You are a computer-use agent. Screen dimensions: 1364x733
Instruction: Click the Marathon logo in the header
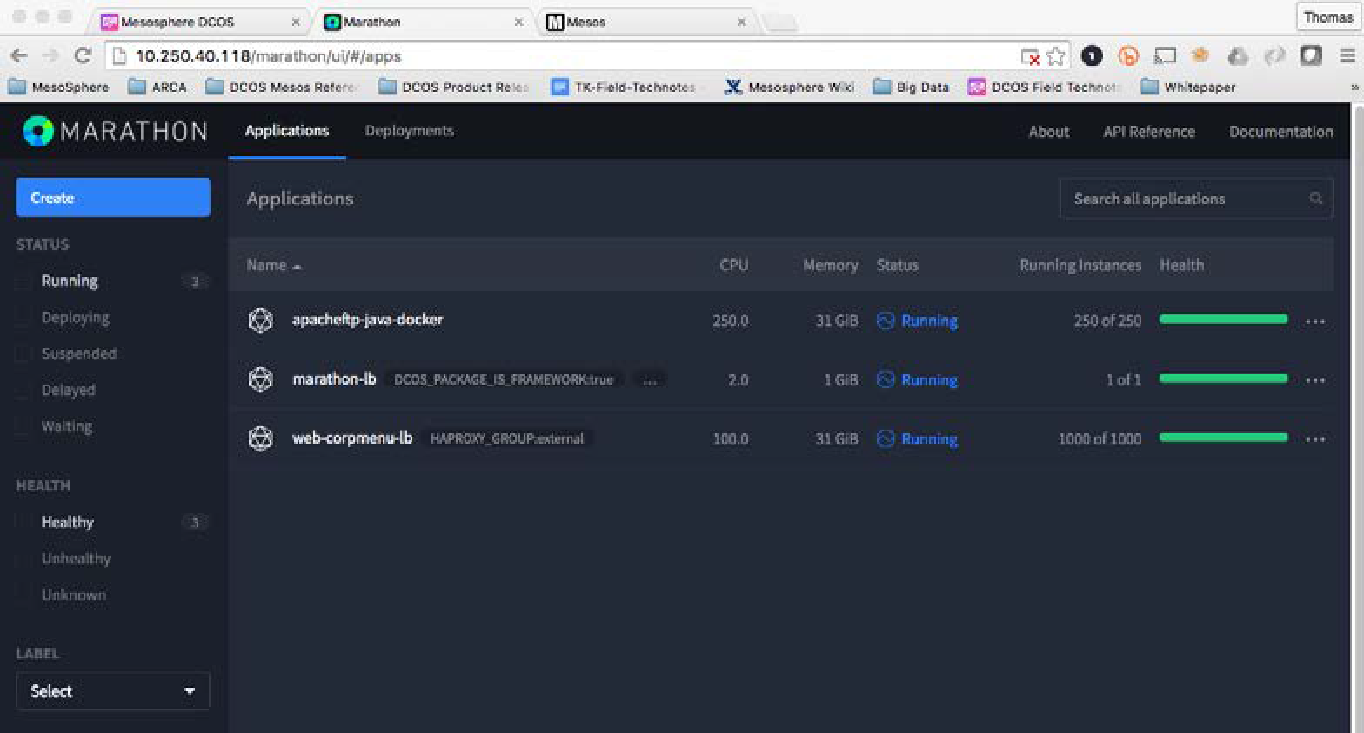115,131
